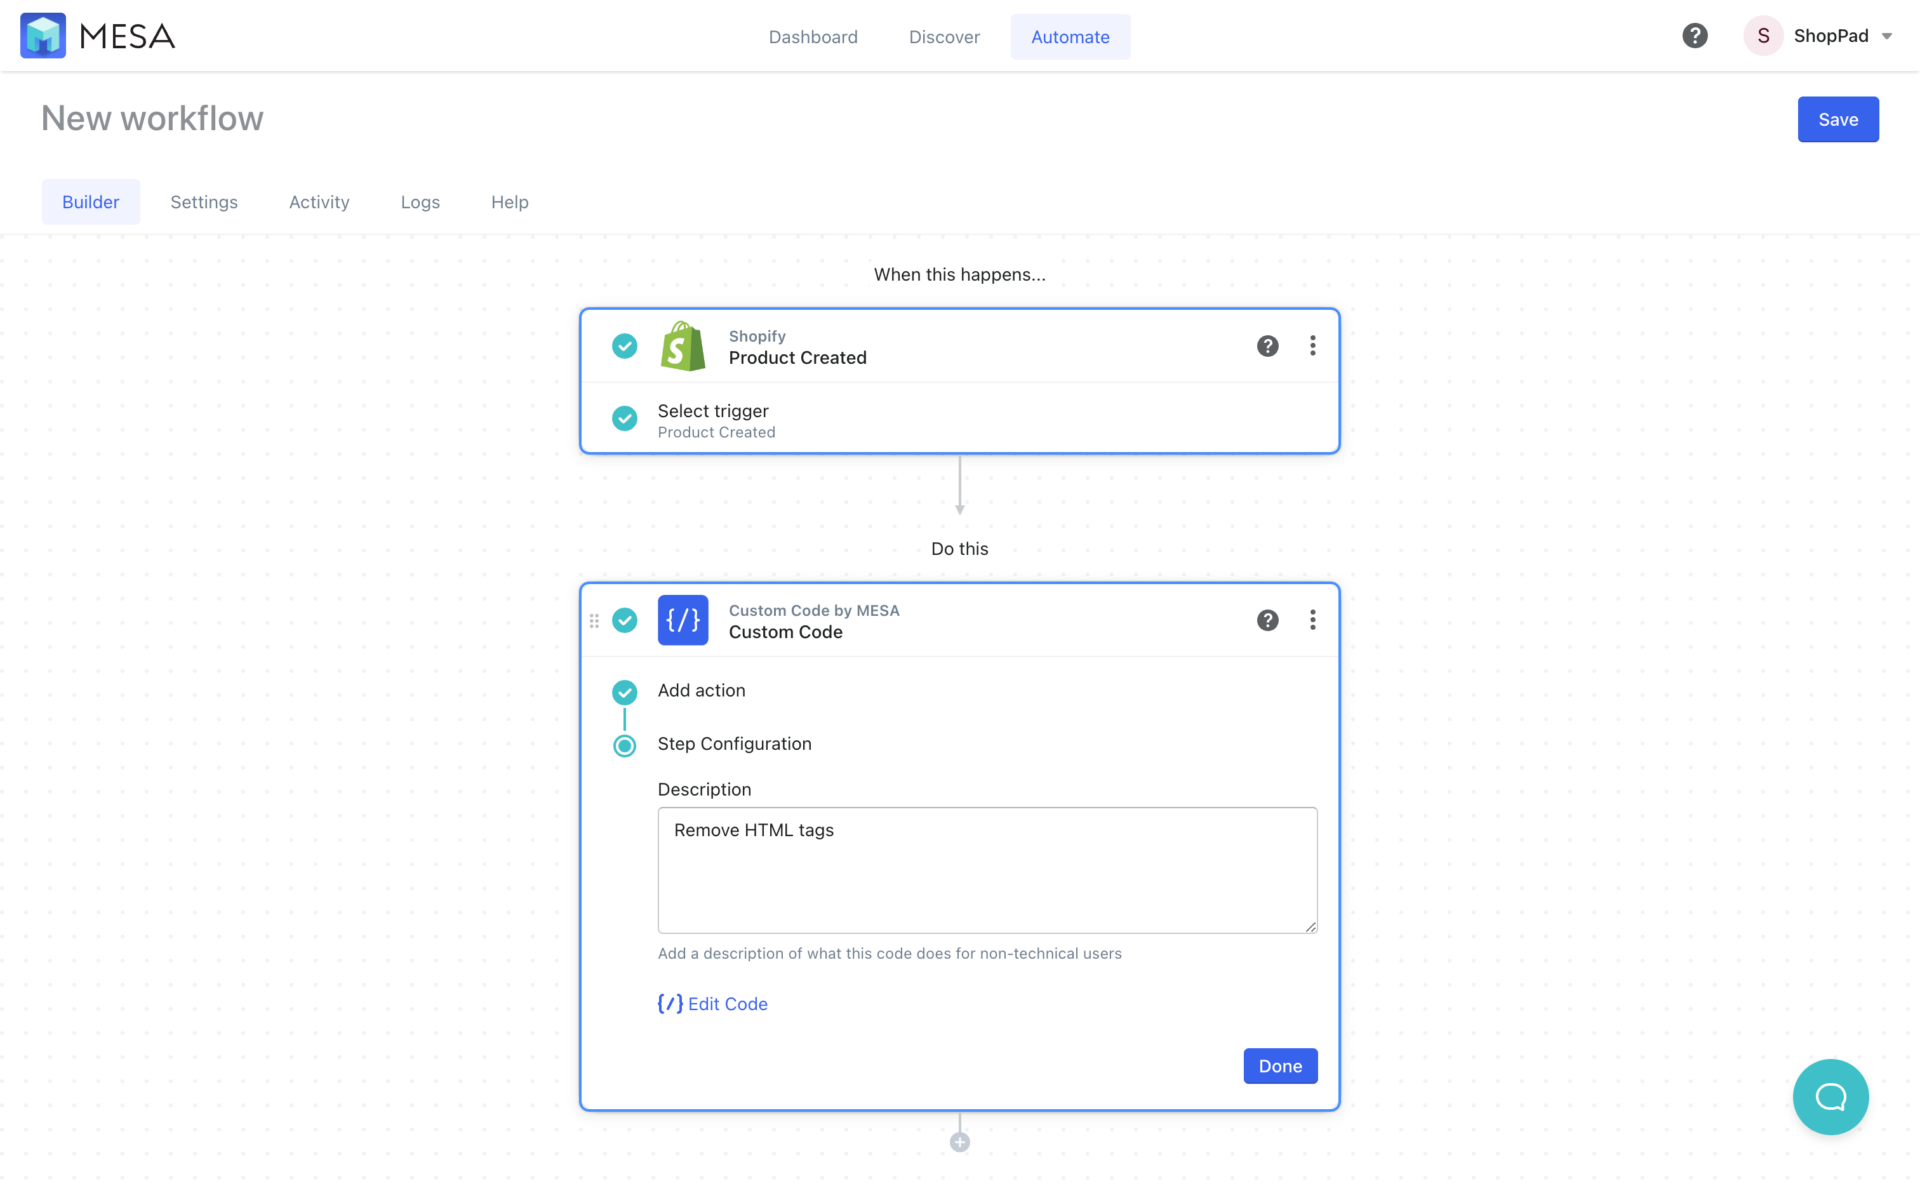Open the live chat widget
This screenshot has width=1920, height=1186.
[x=1830, y=1097]
